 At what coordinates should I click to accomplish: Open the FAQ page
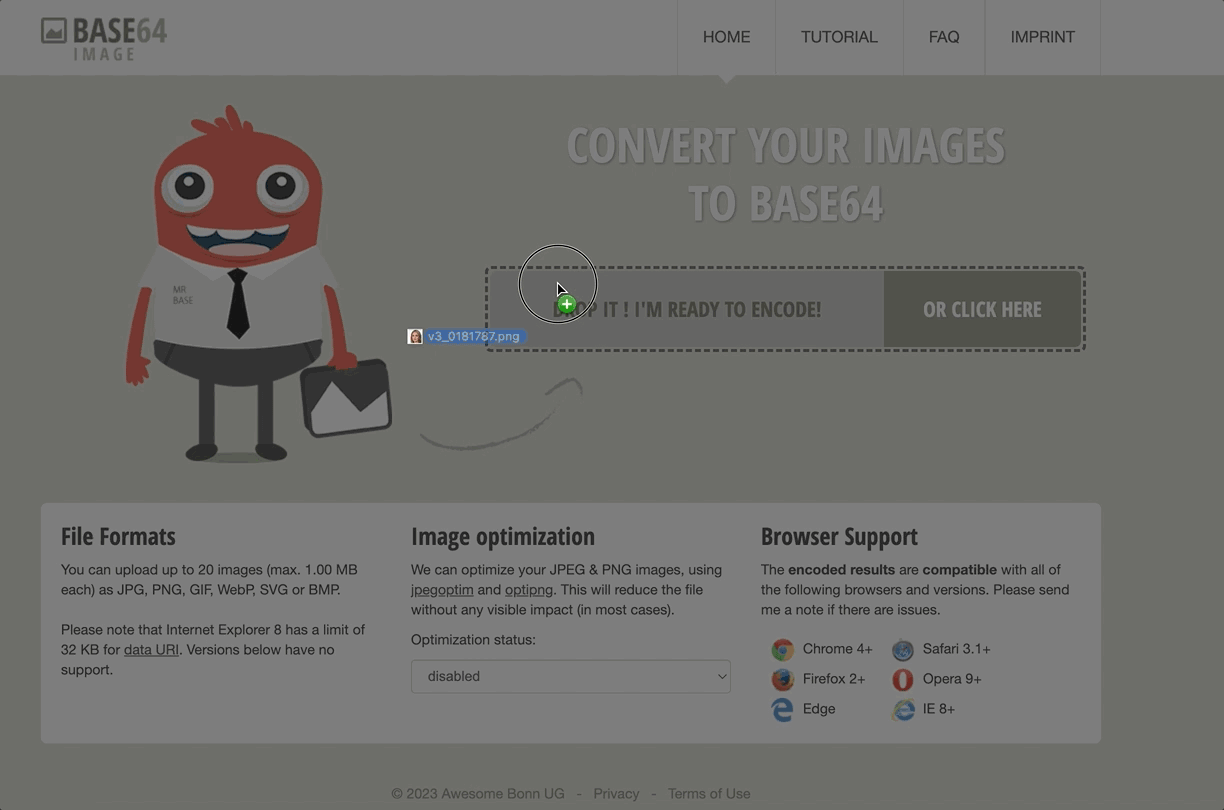[x=944, y=37]
